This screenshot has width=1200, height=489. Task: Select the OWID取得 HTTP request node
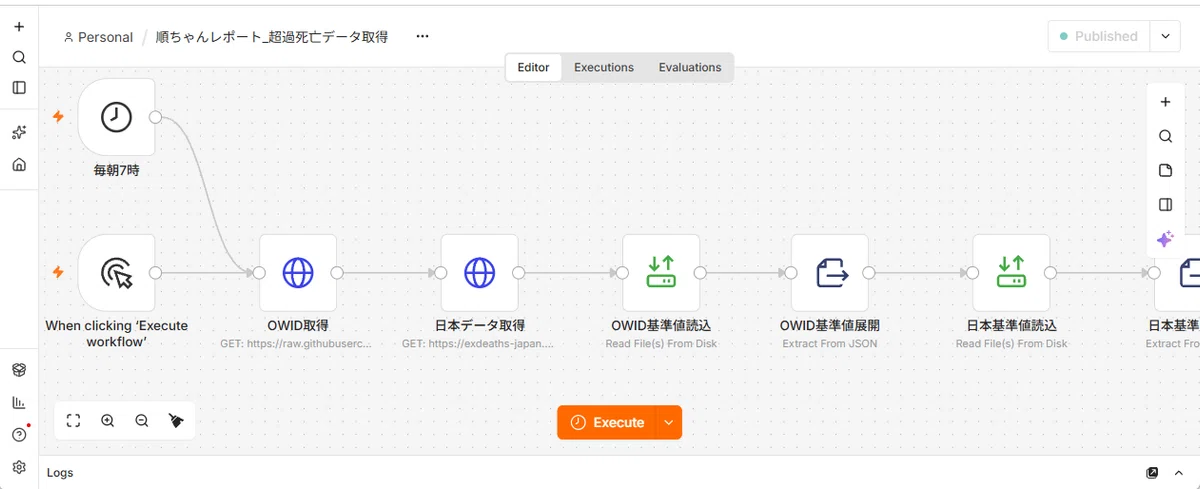(x=298, y=273)
